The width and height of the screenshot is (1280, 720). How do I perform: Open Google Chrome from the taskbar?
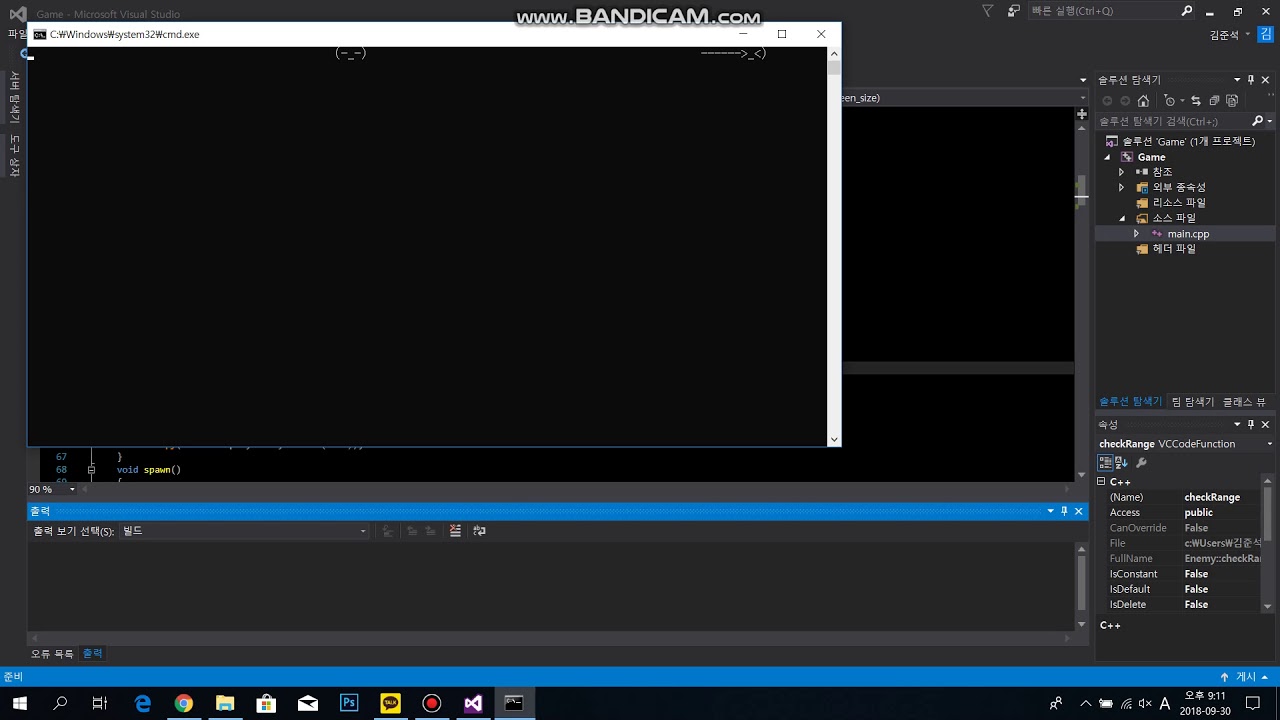pyautogui.click(x=184, y=703)
